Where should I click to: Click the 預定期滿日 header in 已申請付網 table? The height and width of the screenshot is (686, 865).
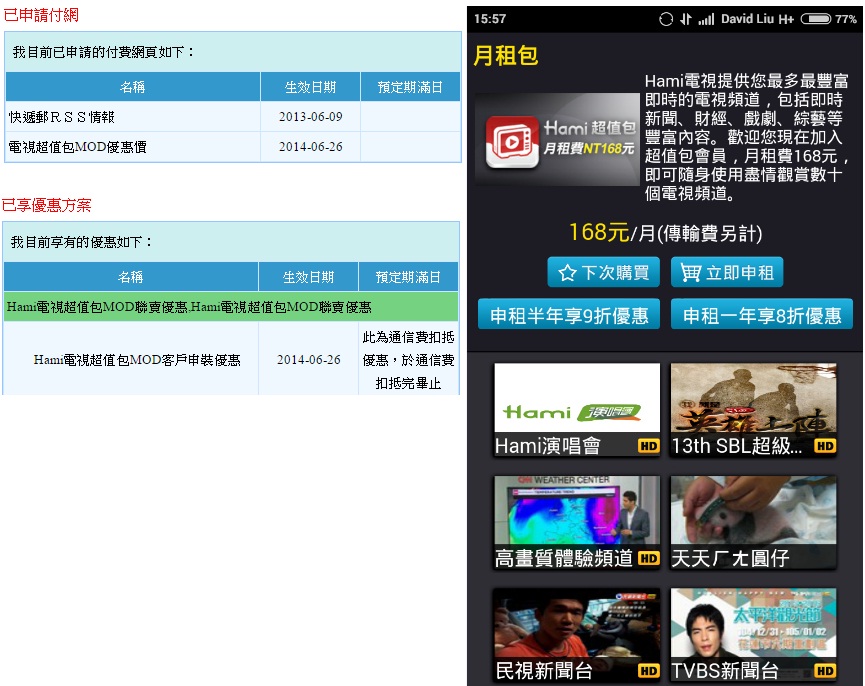click(410, 87)
